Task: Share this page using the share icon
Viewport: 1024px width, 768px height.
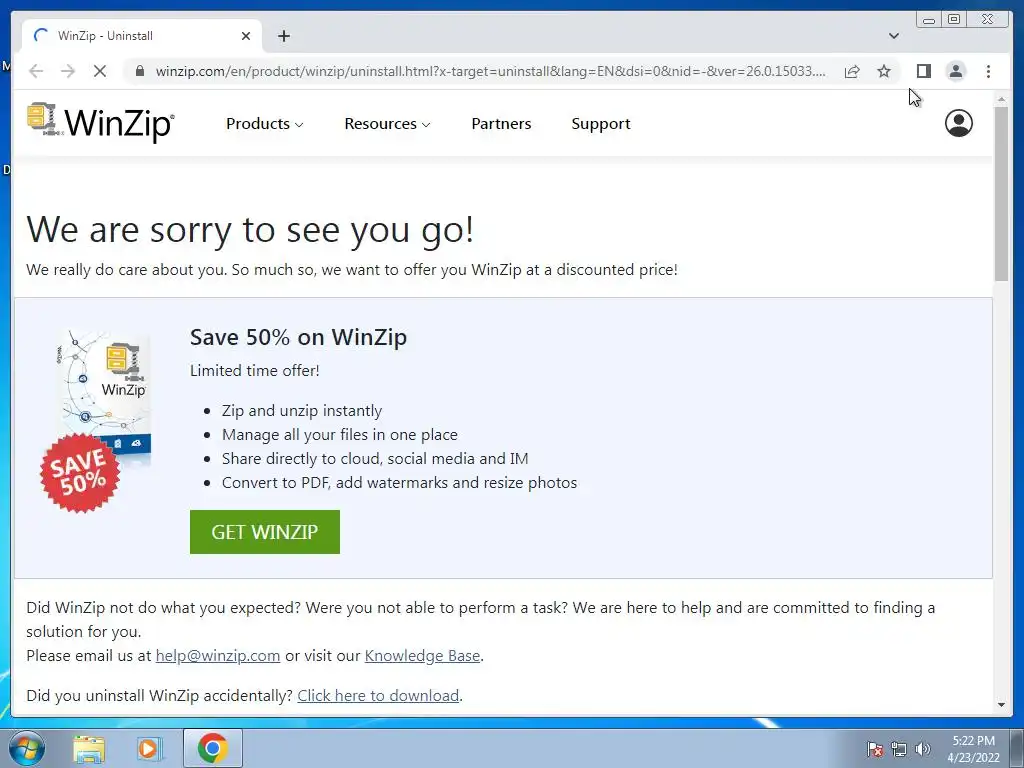Action: [852, 71]
